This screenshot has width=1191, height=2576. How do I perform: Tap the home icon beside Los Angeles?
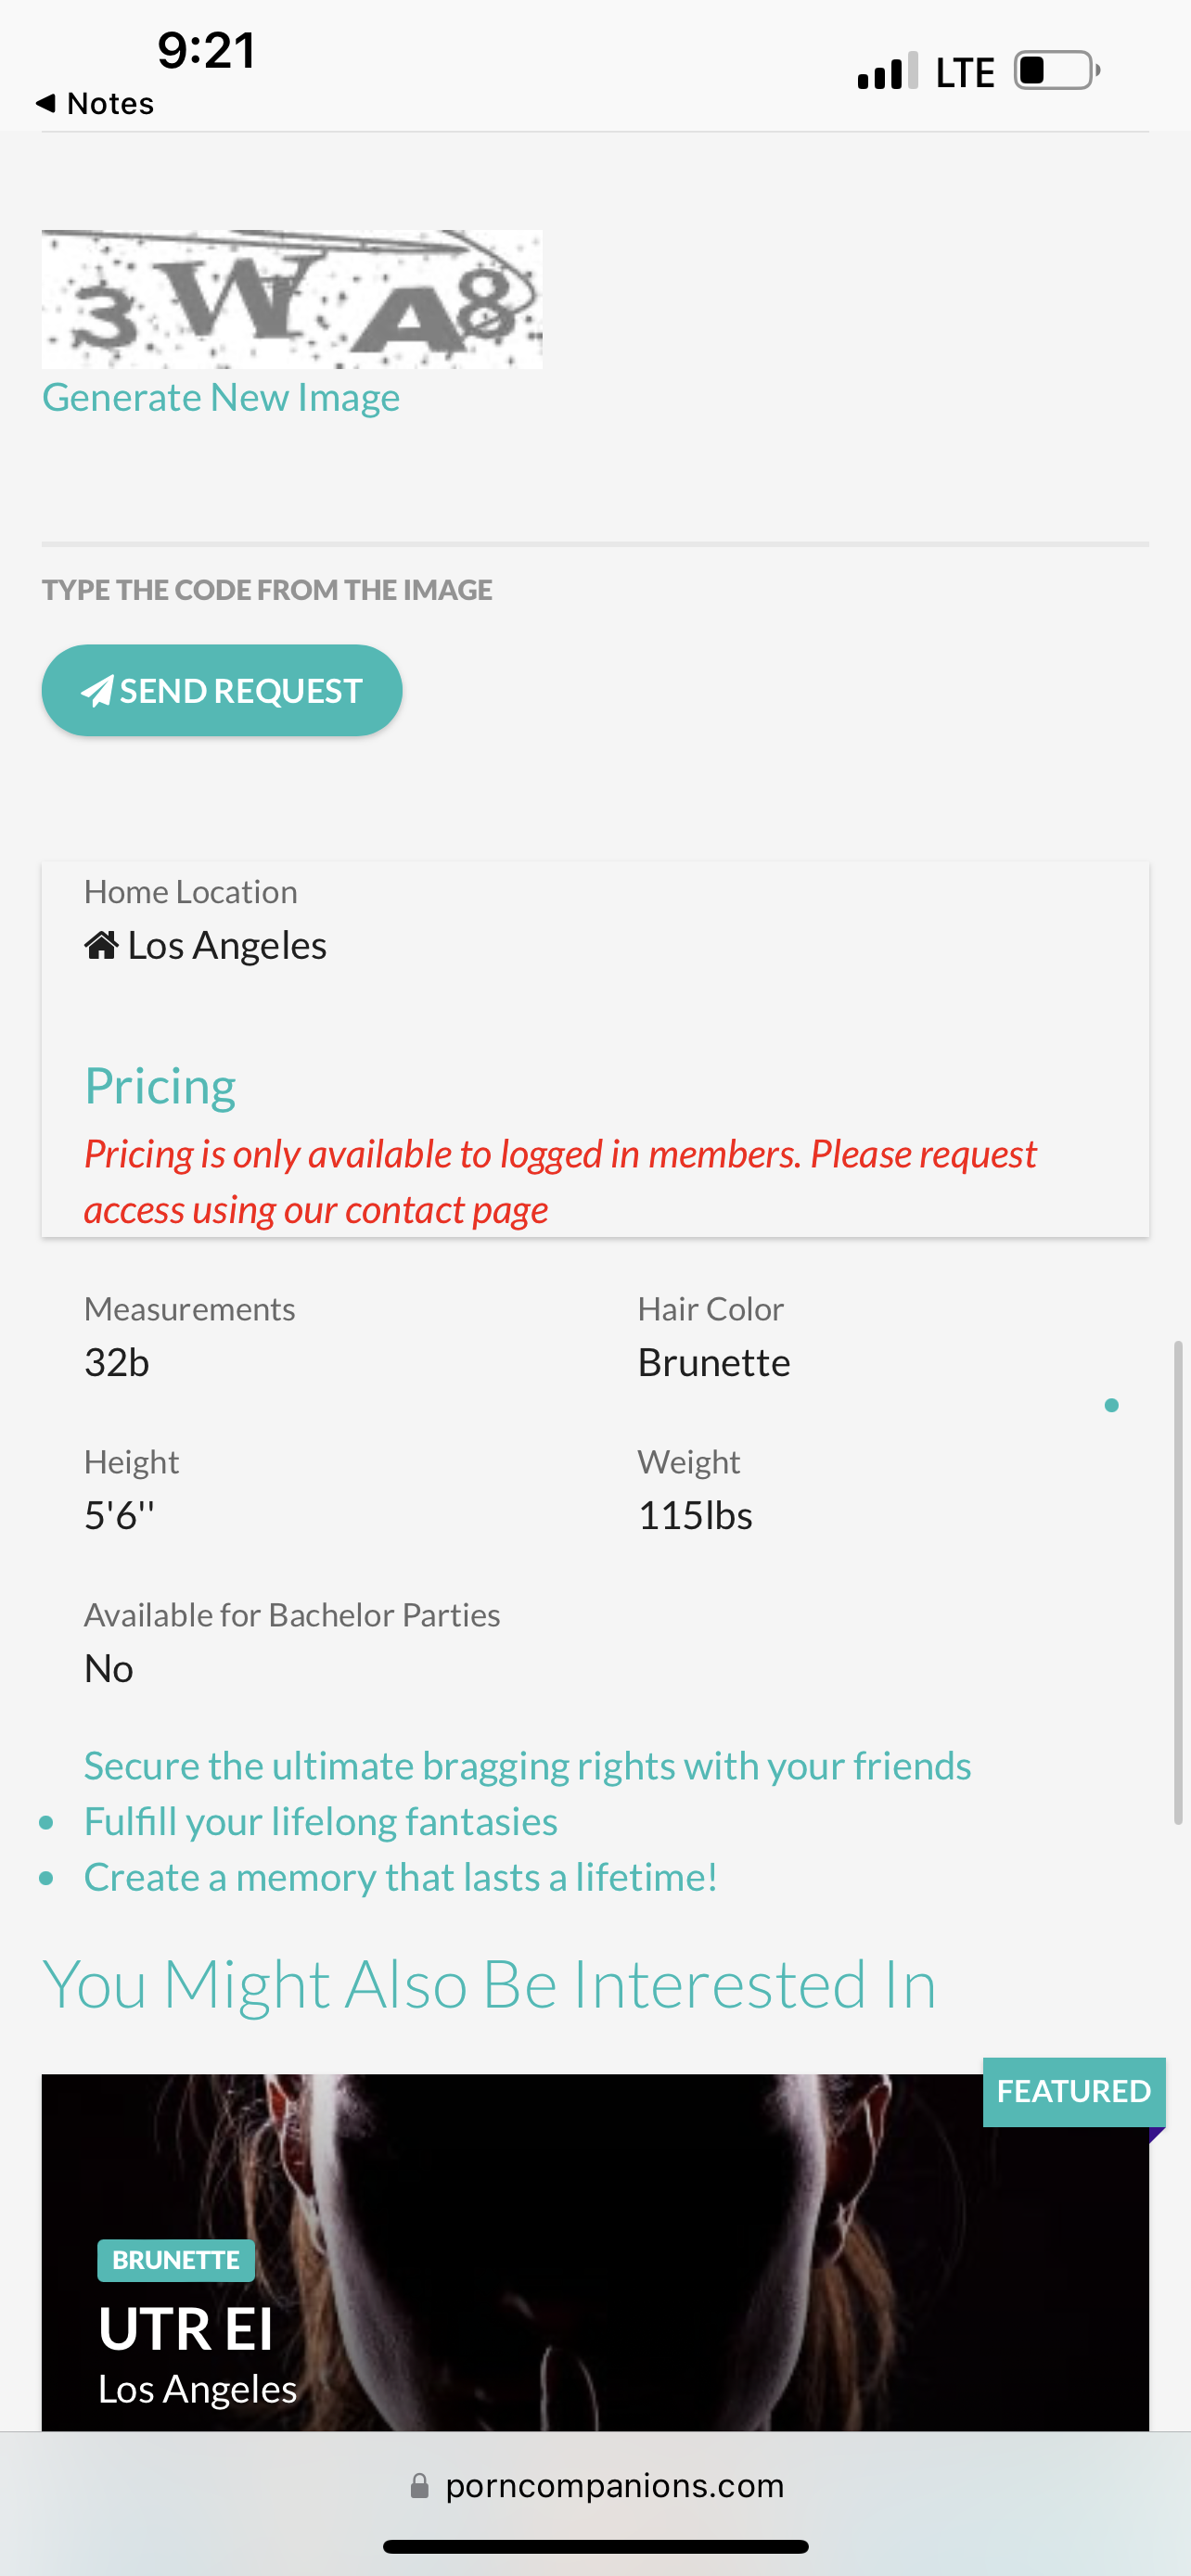pyautogui.click(x=101, y=945)
